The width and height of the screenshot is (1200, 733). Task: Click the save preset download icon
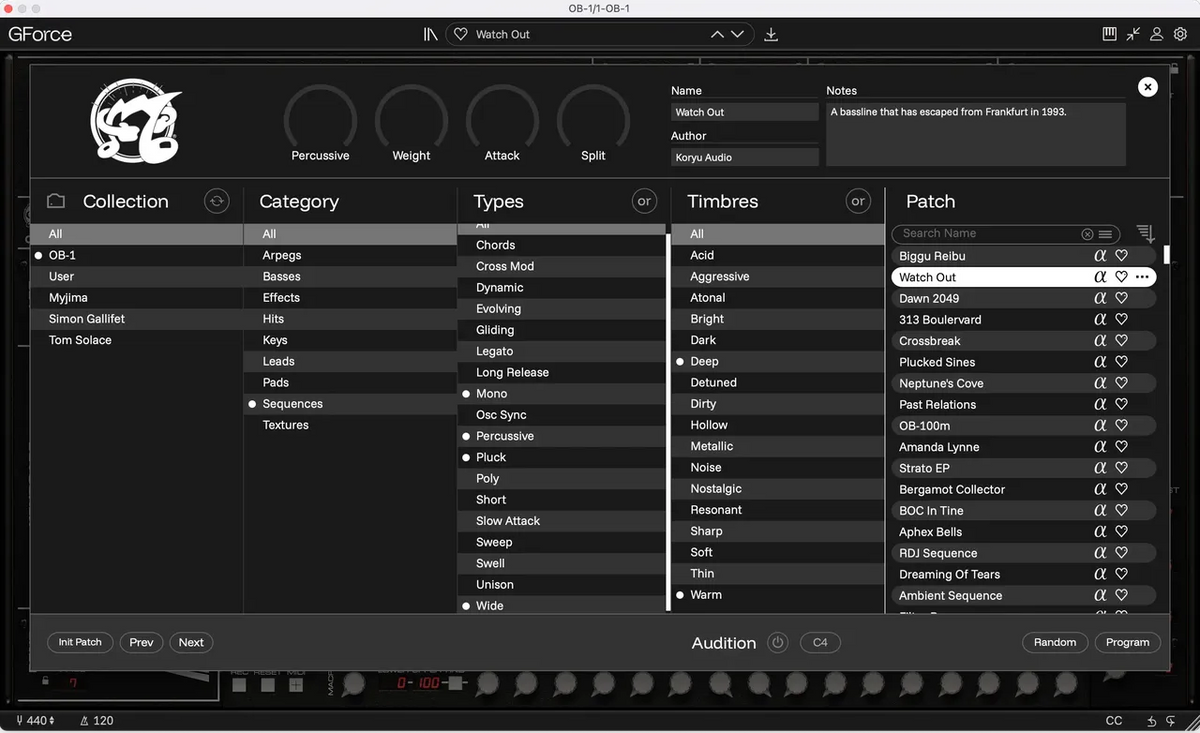coord(771,34)
